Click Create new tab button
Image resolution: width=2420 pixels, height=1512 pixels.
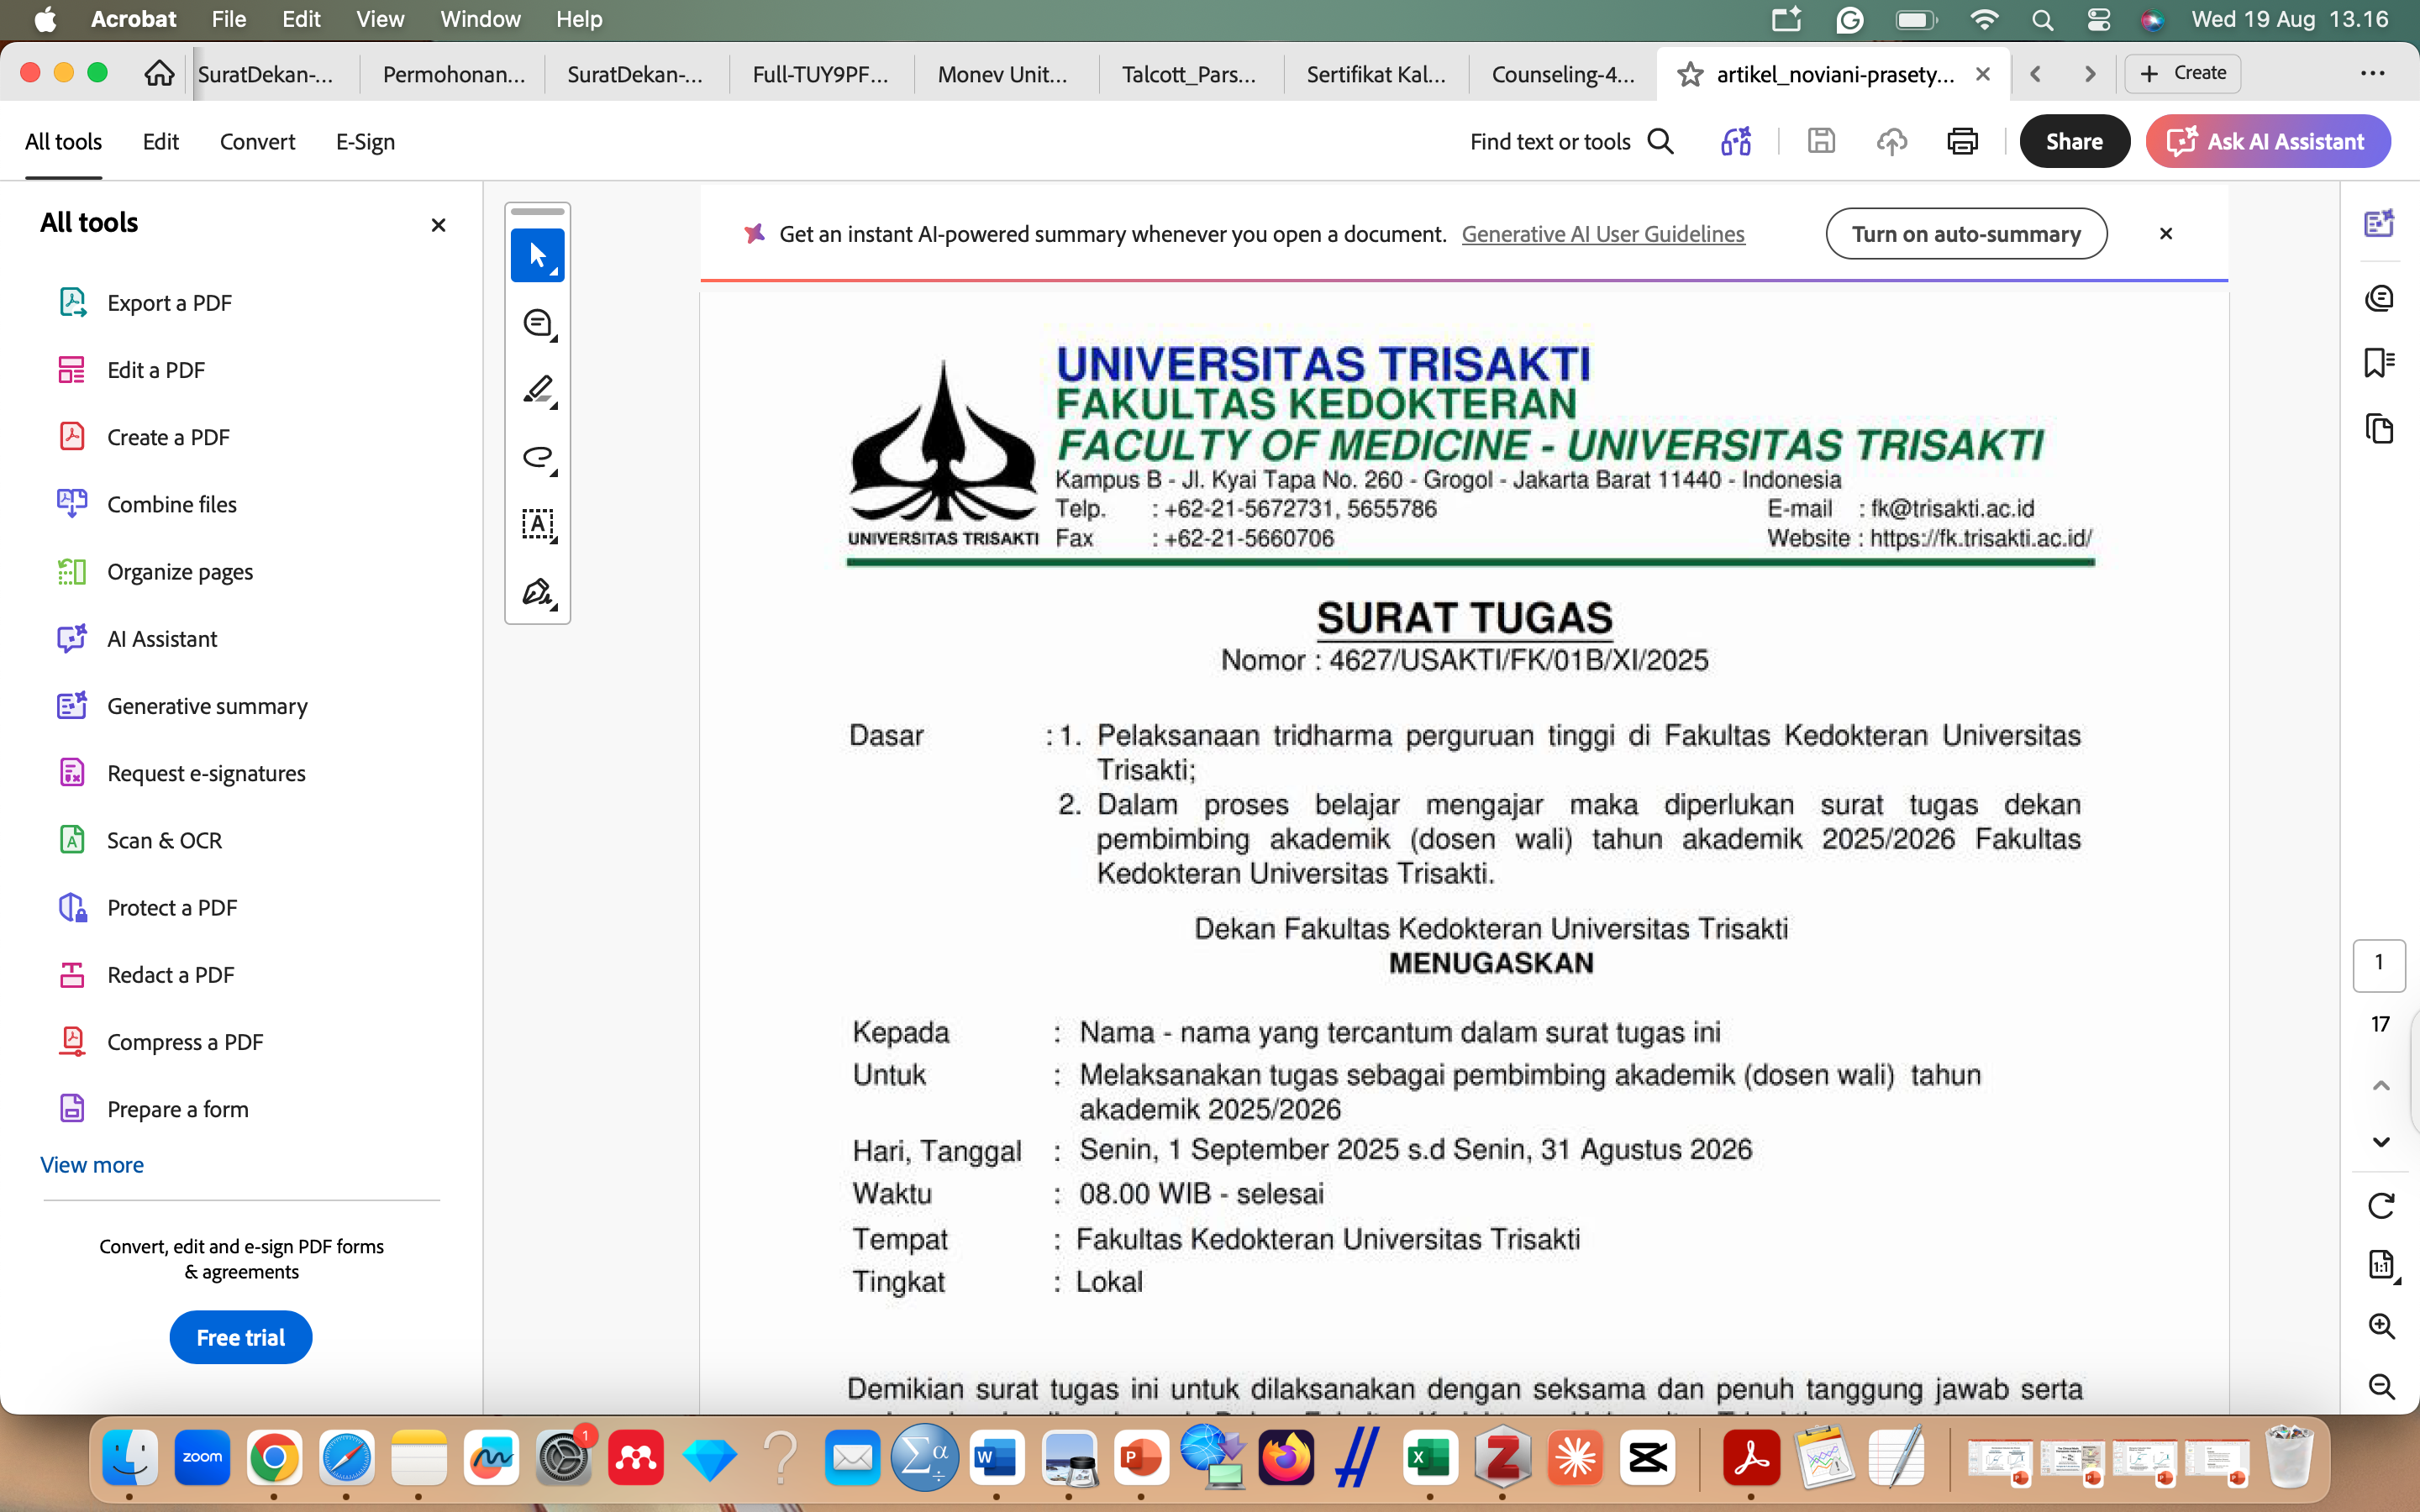pyautogui.click(x=2184, y=74)
